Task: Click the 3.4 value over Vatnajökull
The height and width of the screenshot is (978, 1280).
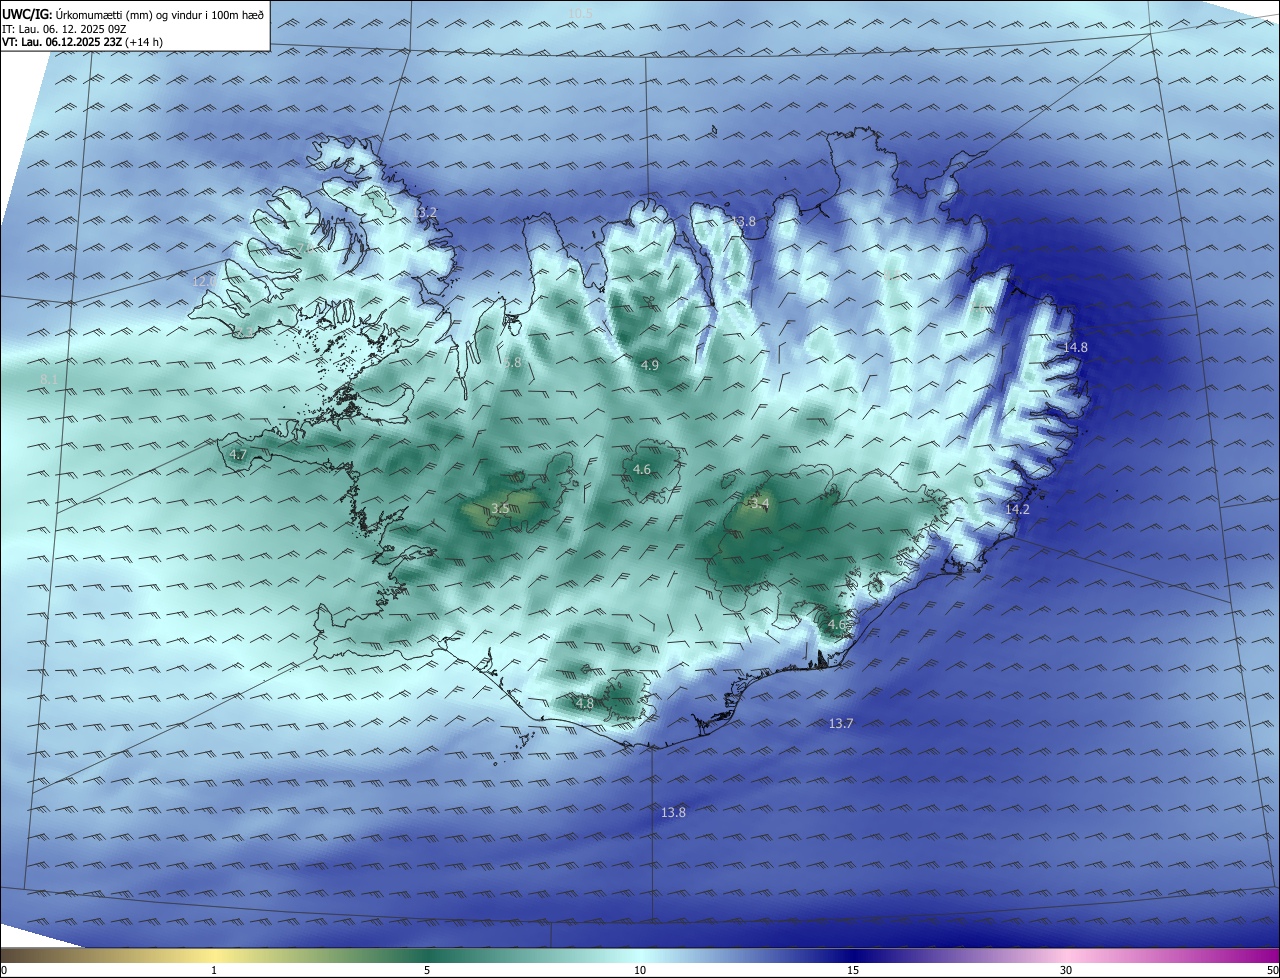Action: (759, 503)
